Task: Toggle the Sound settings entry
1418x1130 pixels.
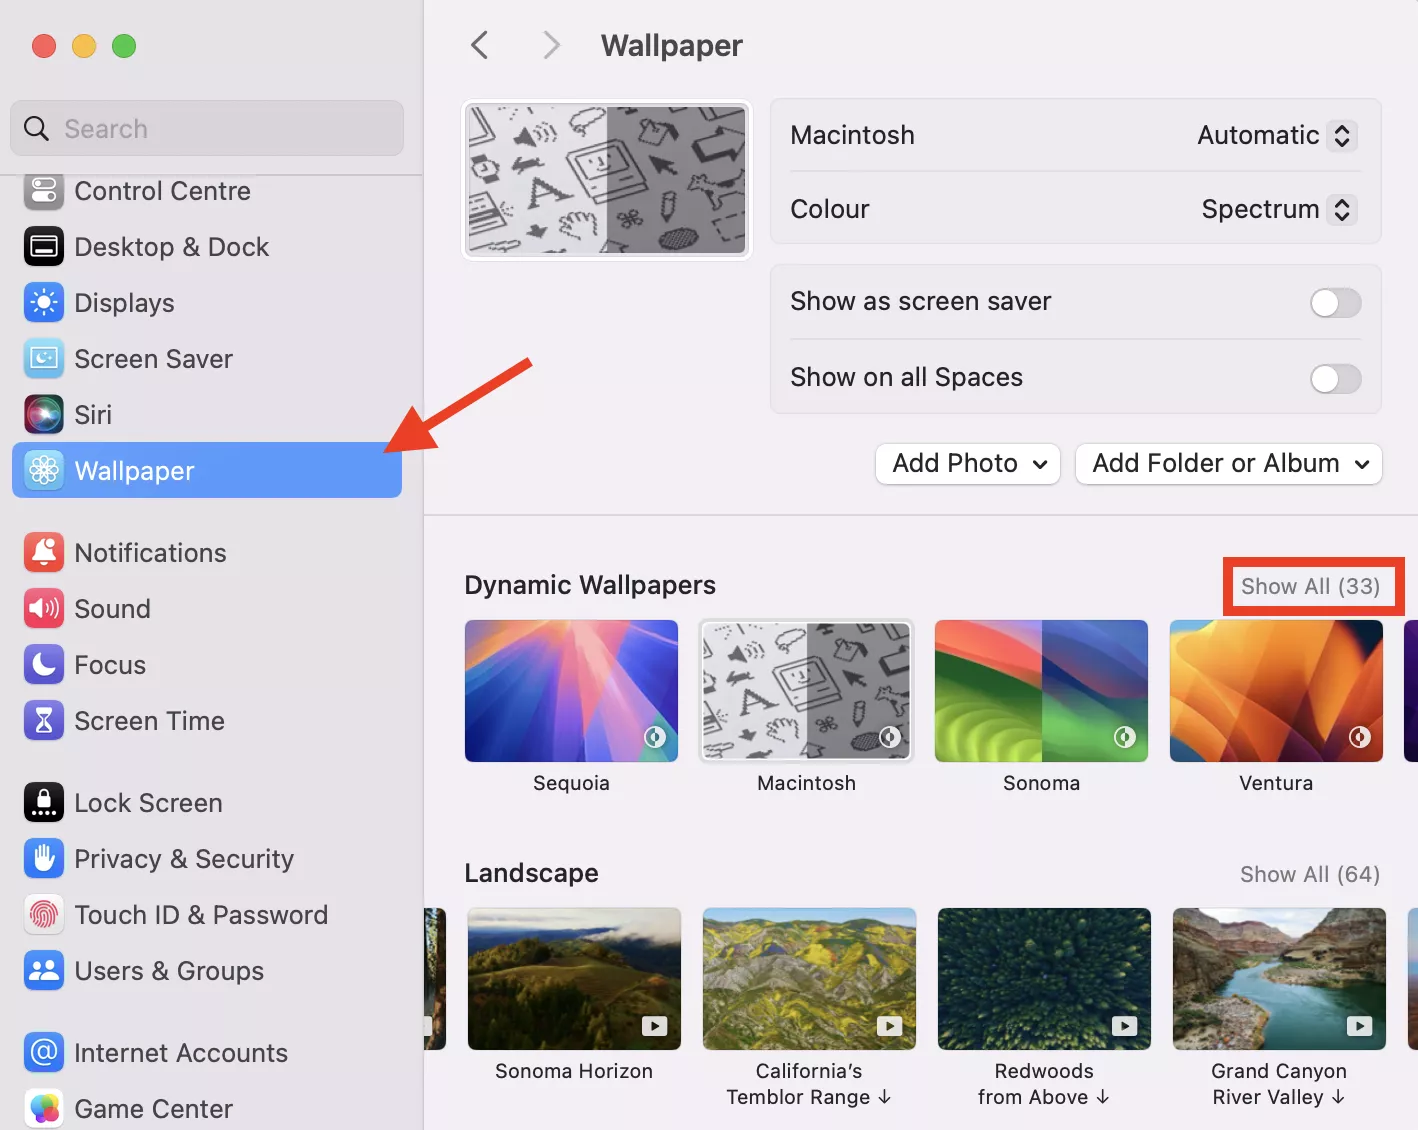Action: [112, 608]
